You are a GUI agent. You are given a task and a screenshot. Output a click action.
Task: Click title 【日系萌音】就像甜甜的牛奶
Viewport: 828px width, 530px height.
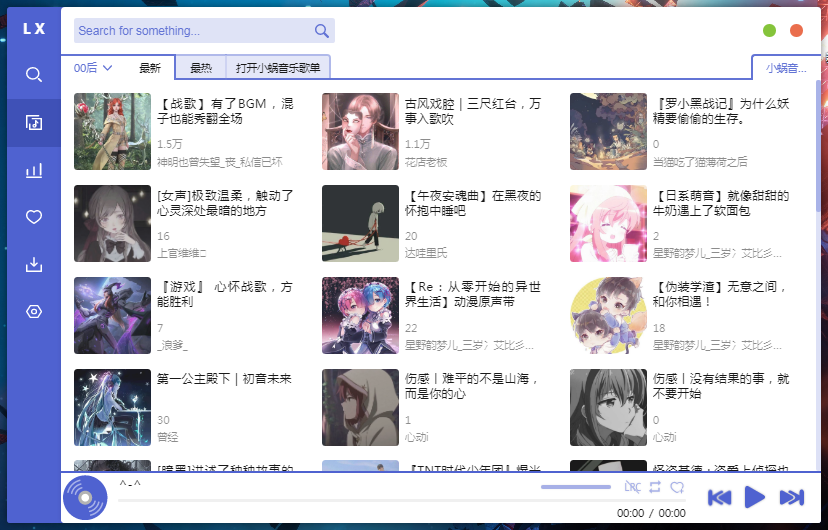(x=721, y=203)
